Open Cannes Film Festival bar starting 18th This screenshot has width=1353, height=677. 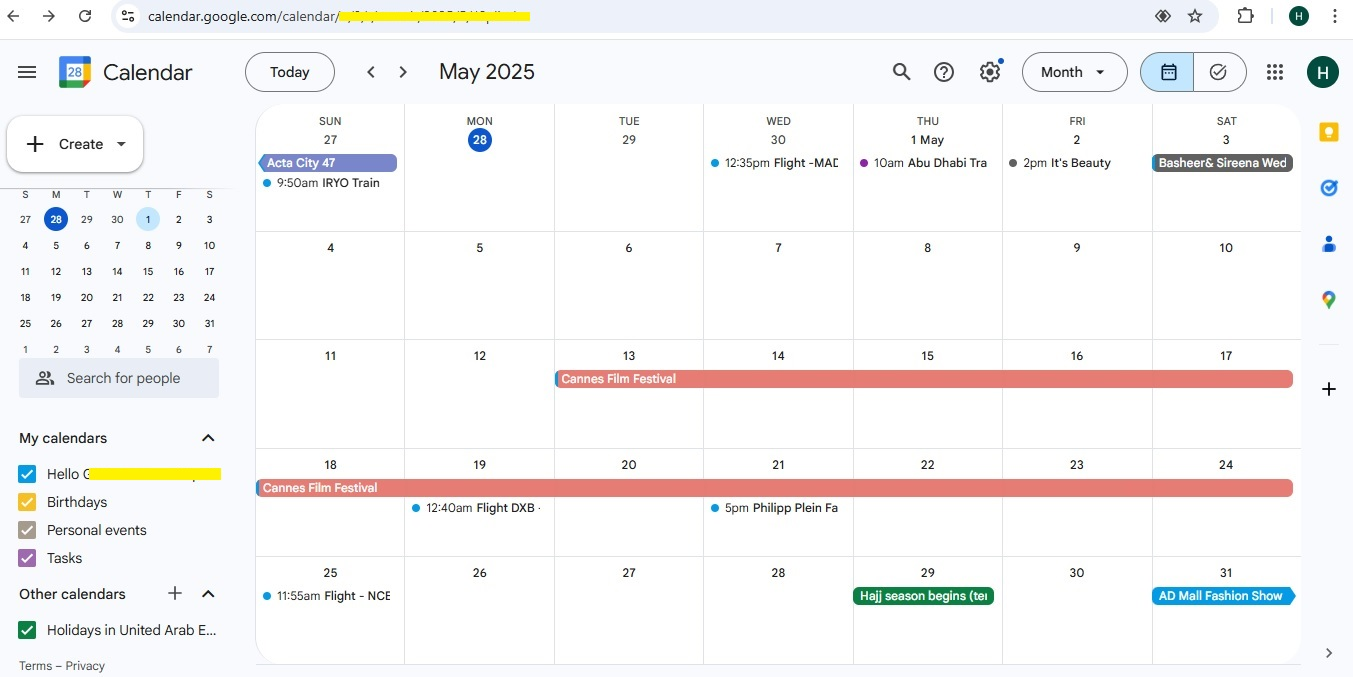point(775,488)
